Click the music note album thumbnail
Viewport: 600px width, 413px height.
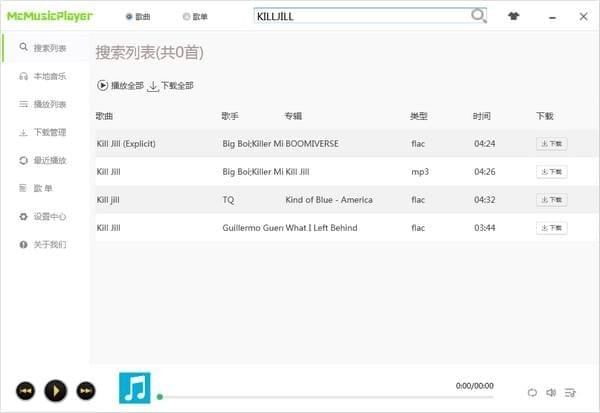click(135, 388)
